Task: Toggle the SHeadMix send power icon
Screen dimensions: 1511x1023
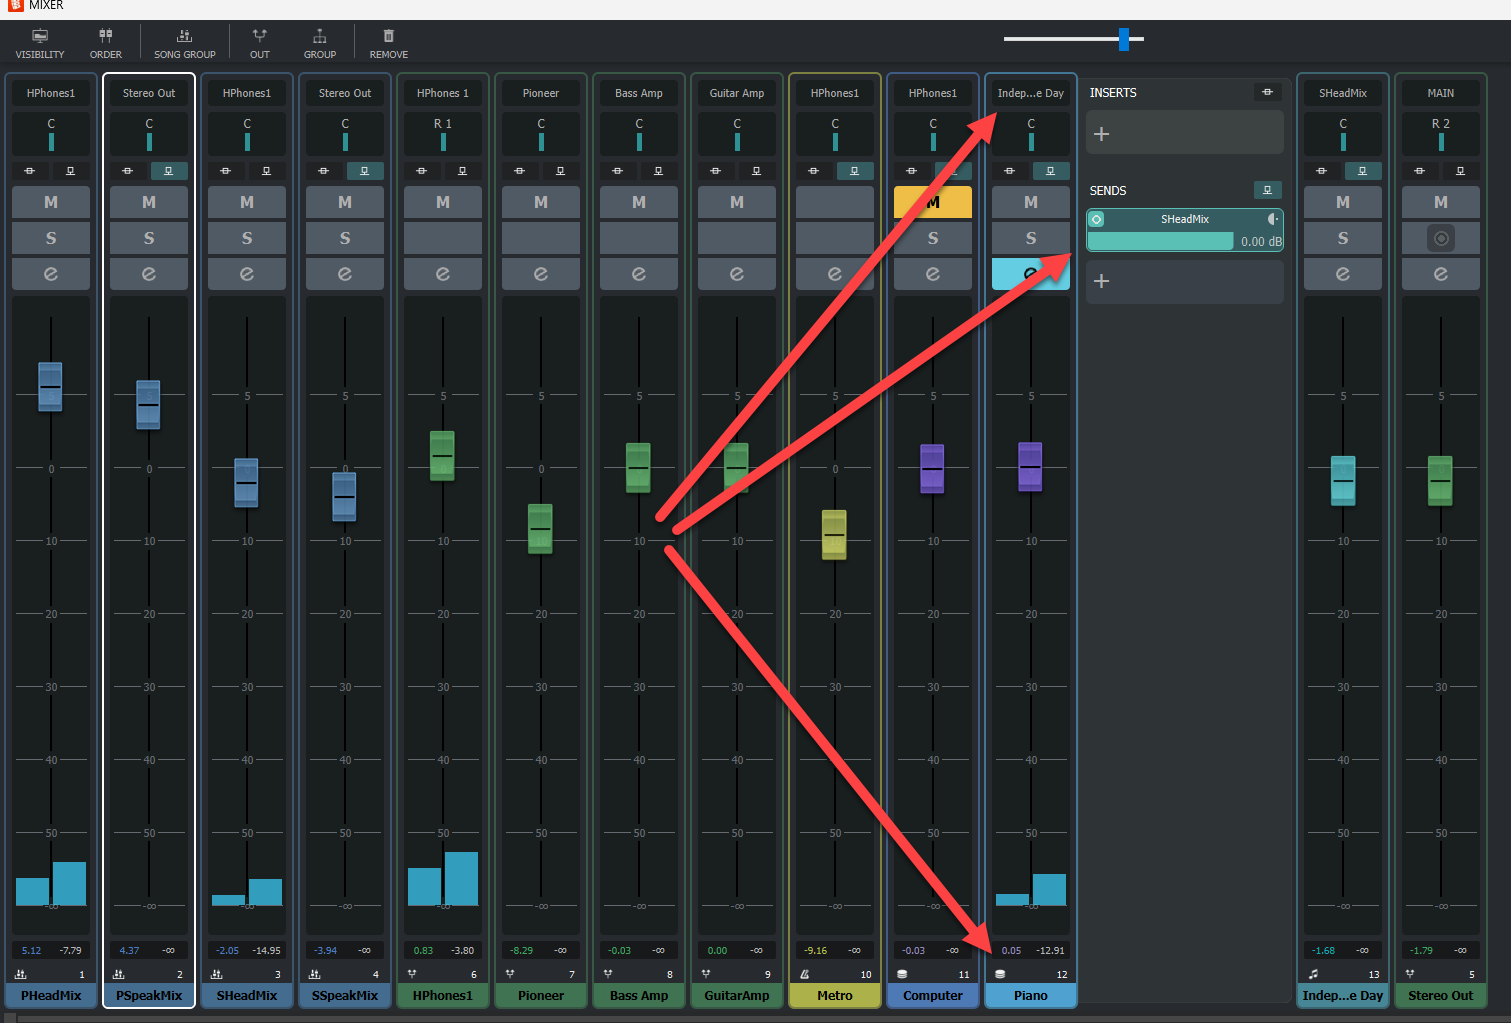Action: [x=1096, y=219]
